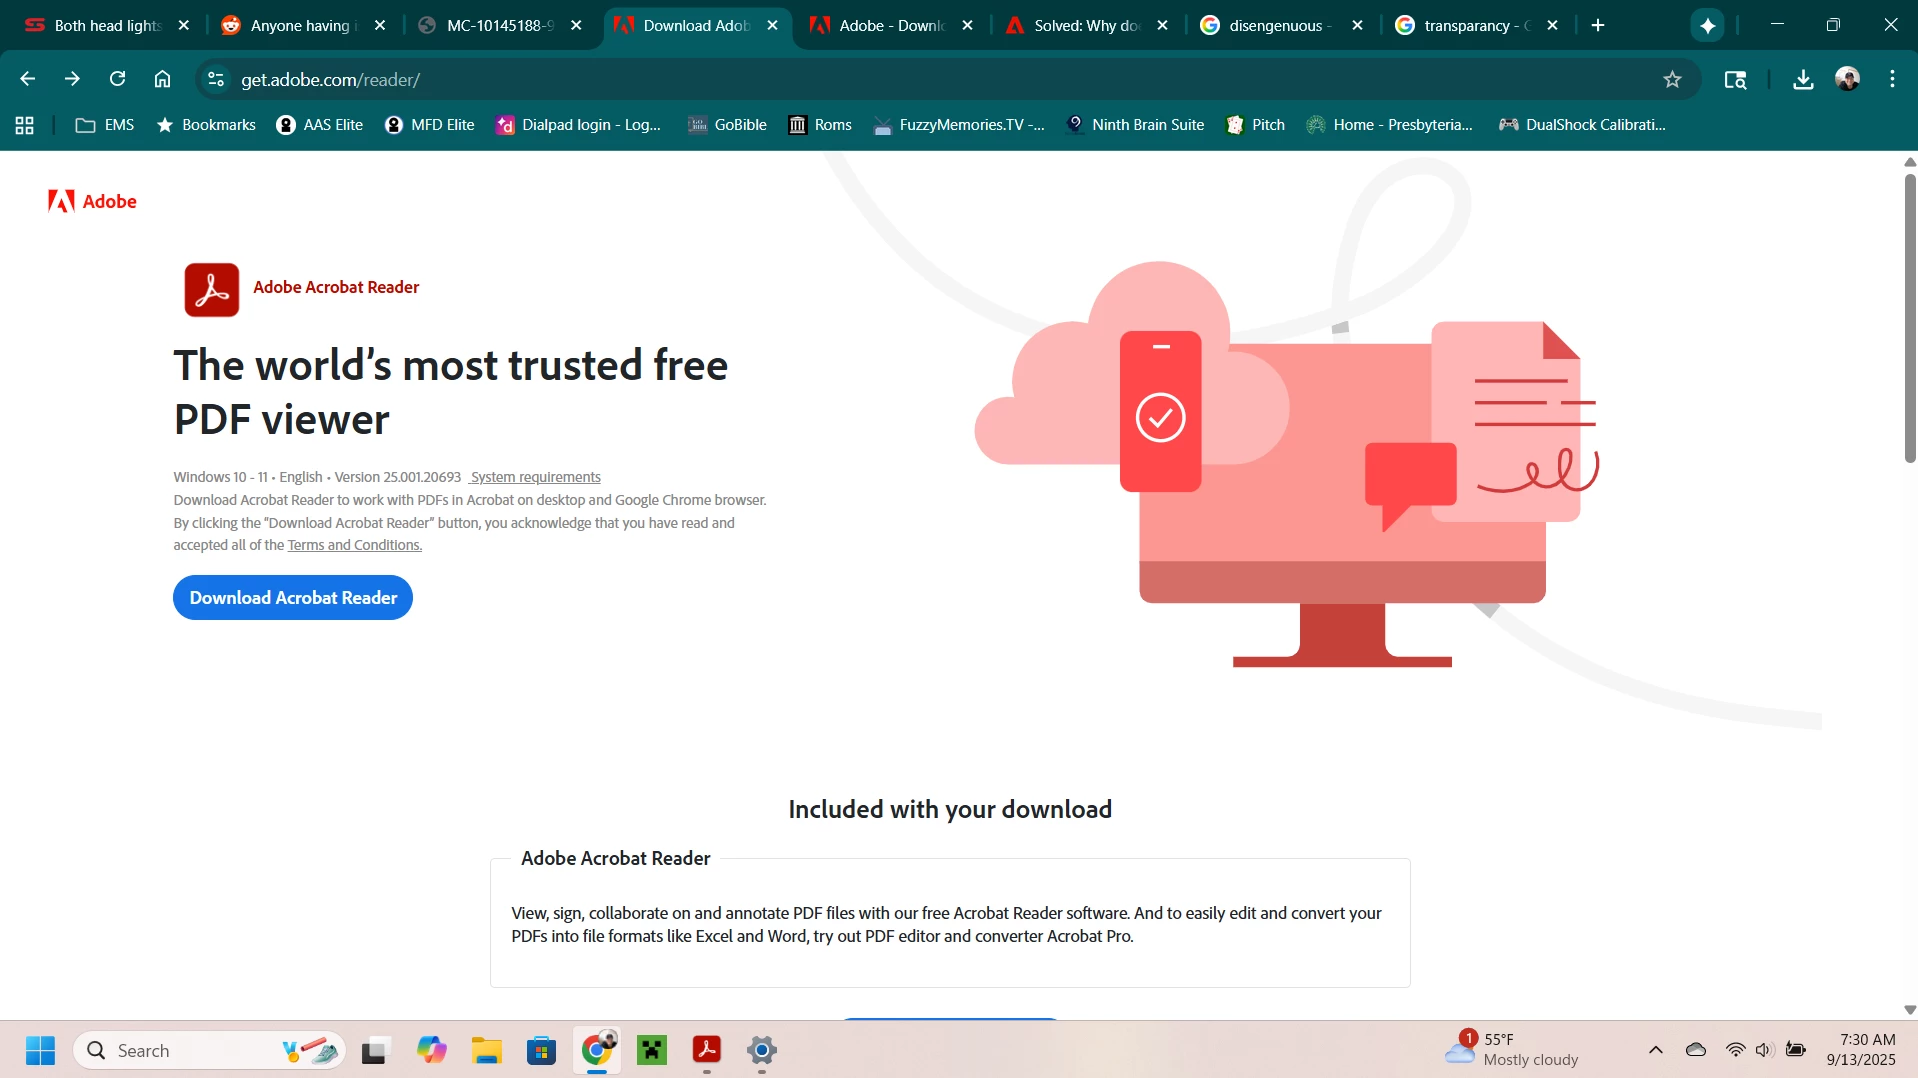Screen dimensions: 1918x1078
Task: Open File Explorer from the taskbar
Action: click(487, 1050)
